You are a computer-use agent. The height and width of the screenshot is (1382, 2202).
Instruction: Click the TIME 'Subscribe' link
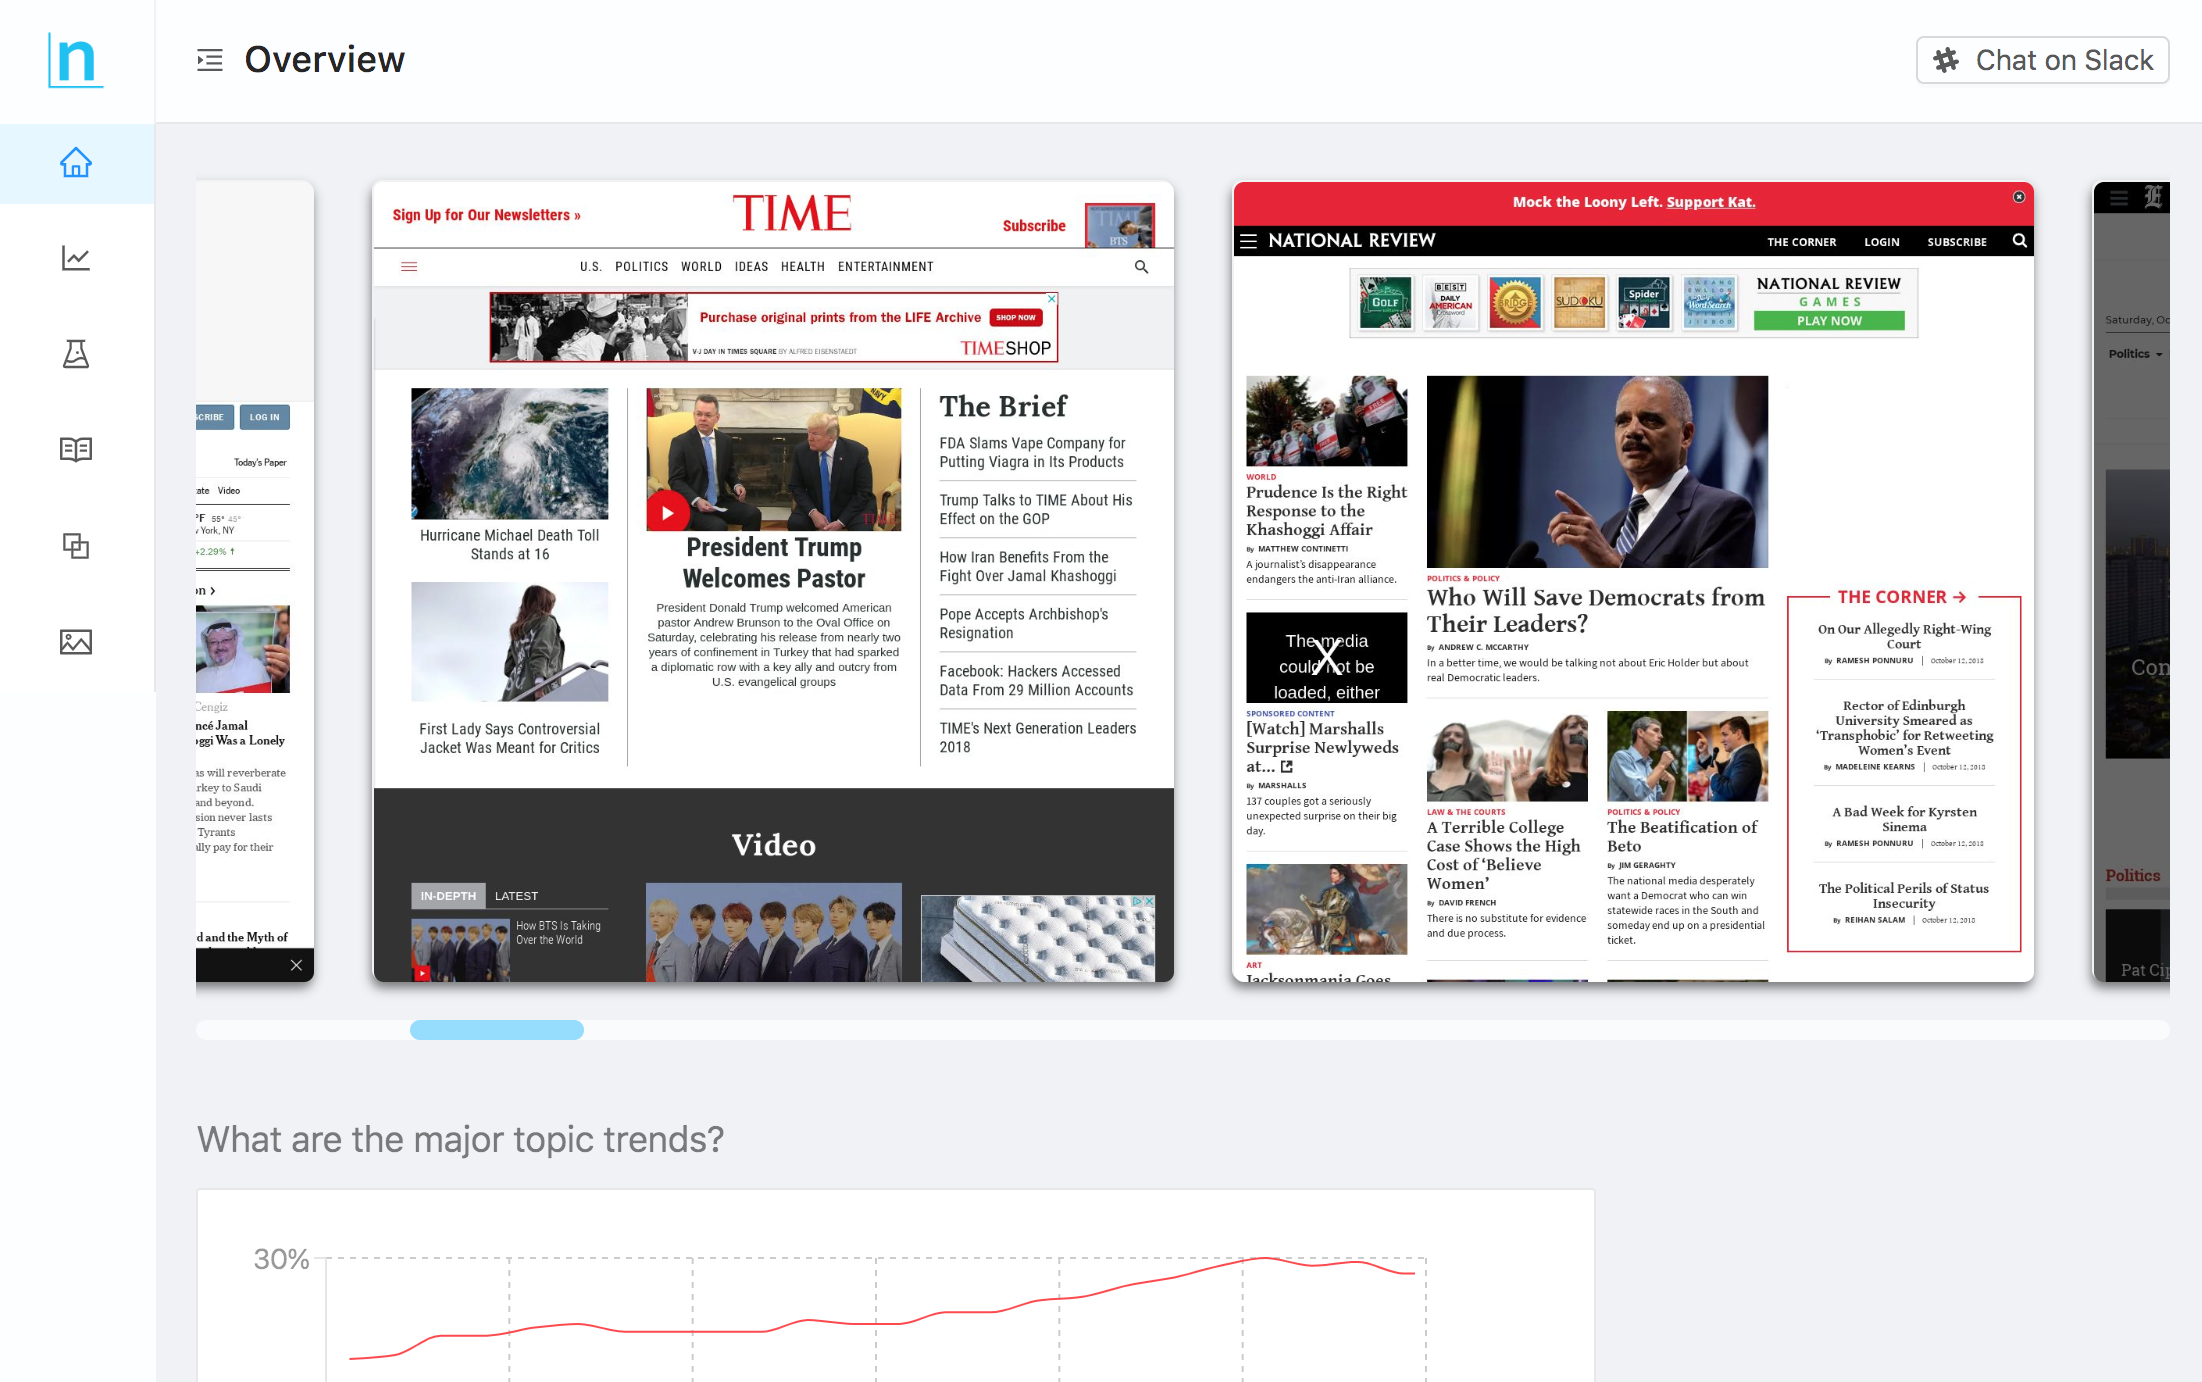pyautogui.click(x=1034, y=226)
